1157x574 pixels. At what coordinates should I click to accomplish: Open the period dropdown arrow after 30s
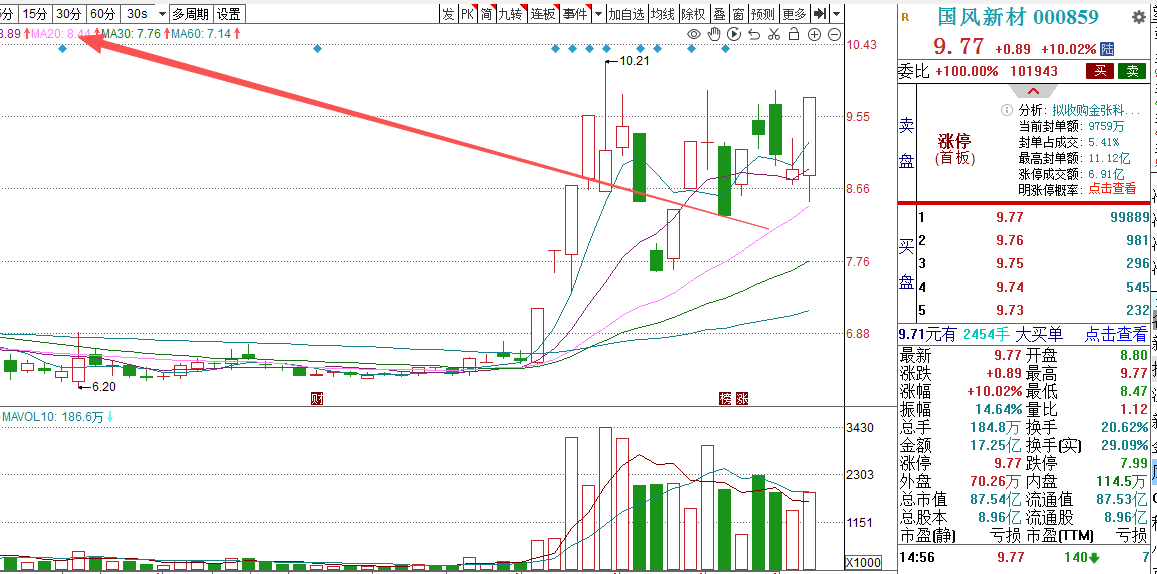(x=162, y=14)
